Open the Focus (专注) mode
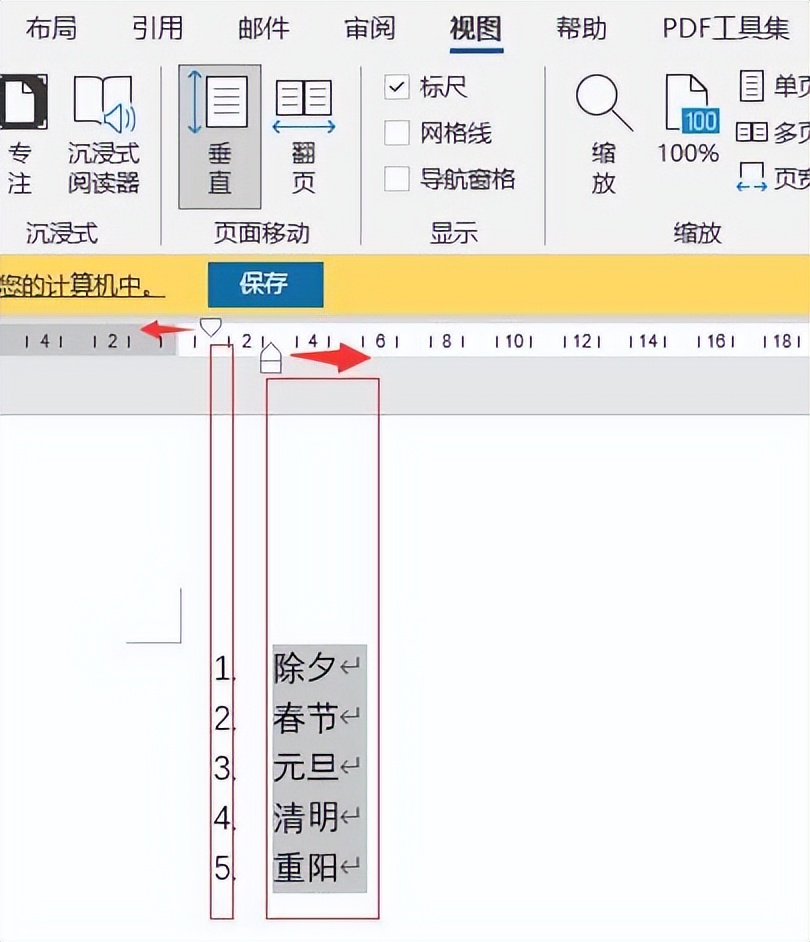This screenshot has width=810, height=942. (x=23, y=134)
